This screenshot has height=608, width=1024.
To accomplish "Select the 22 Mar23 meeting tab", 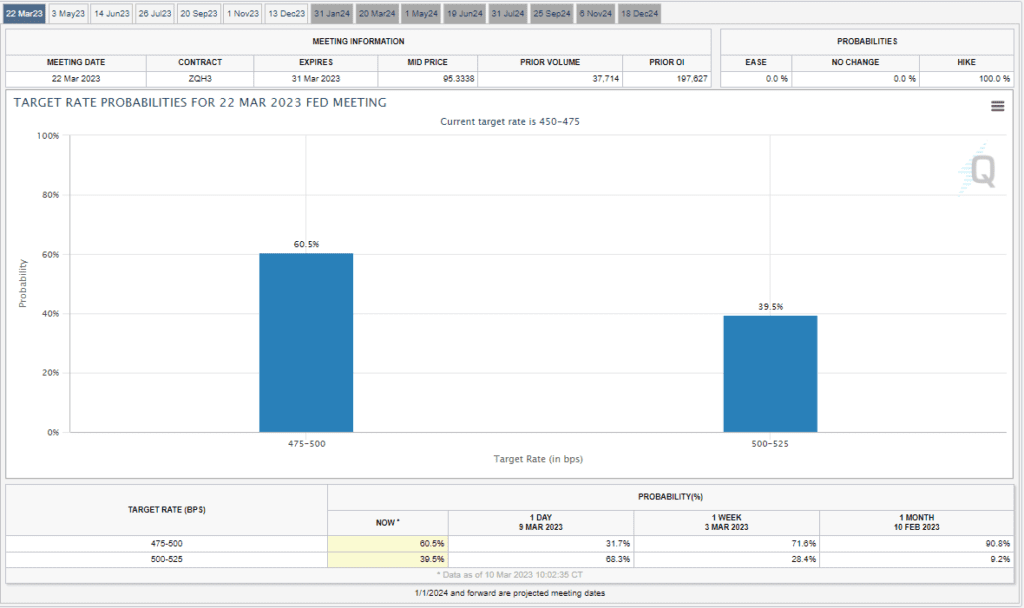I will click(x=23, y=13).
